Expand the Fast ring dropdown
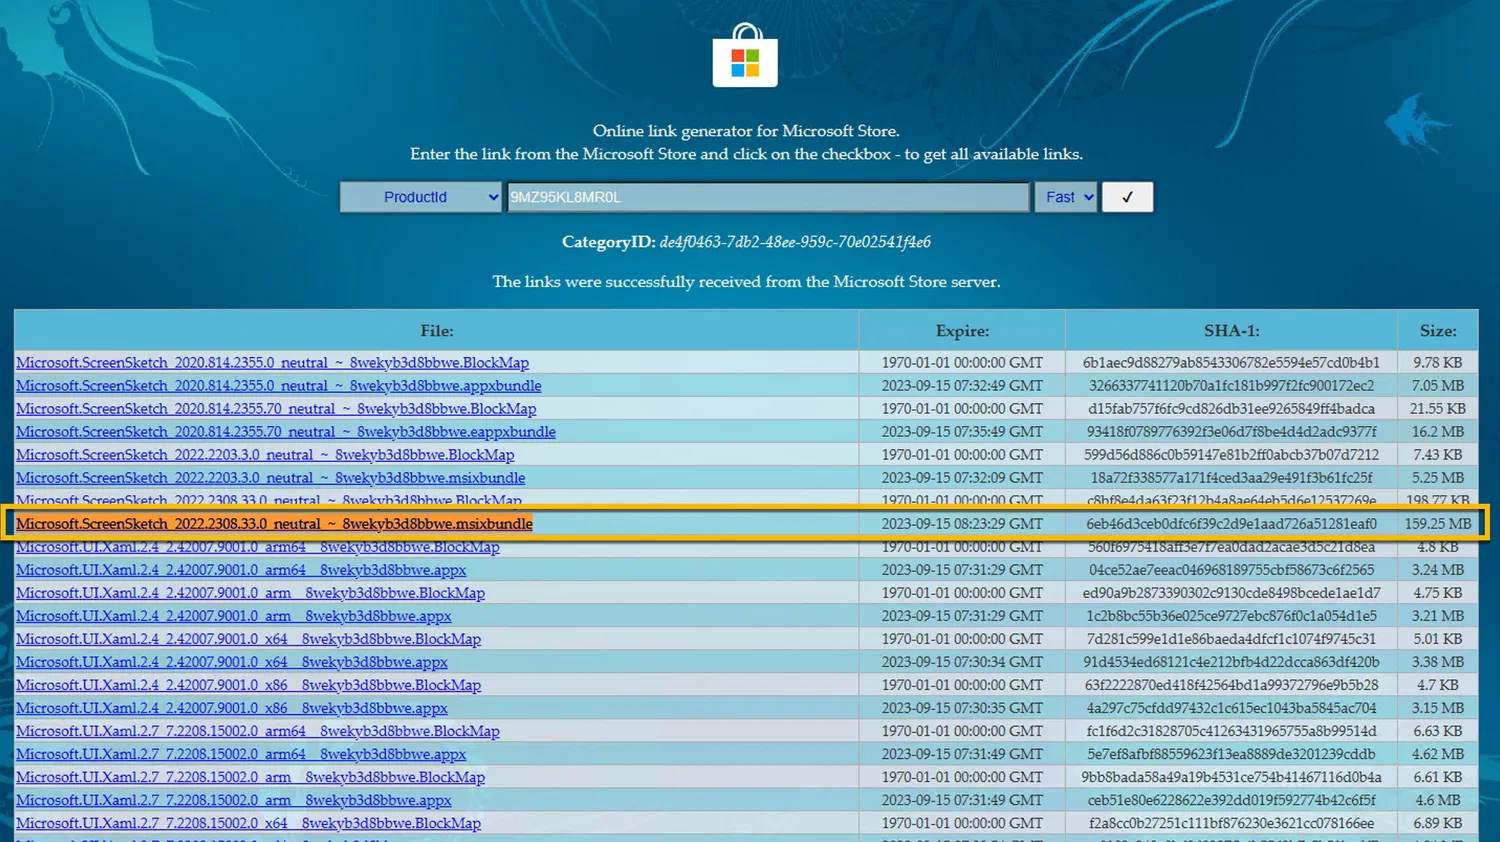 tap(1065, 197)
